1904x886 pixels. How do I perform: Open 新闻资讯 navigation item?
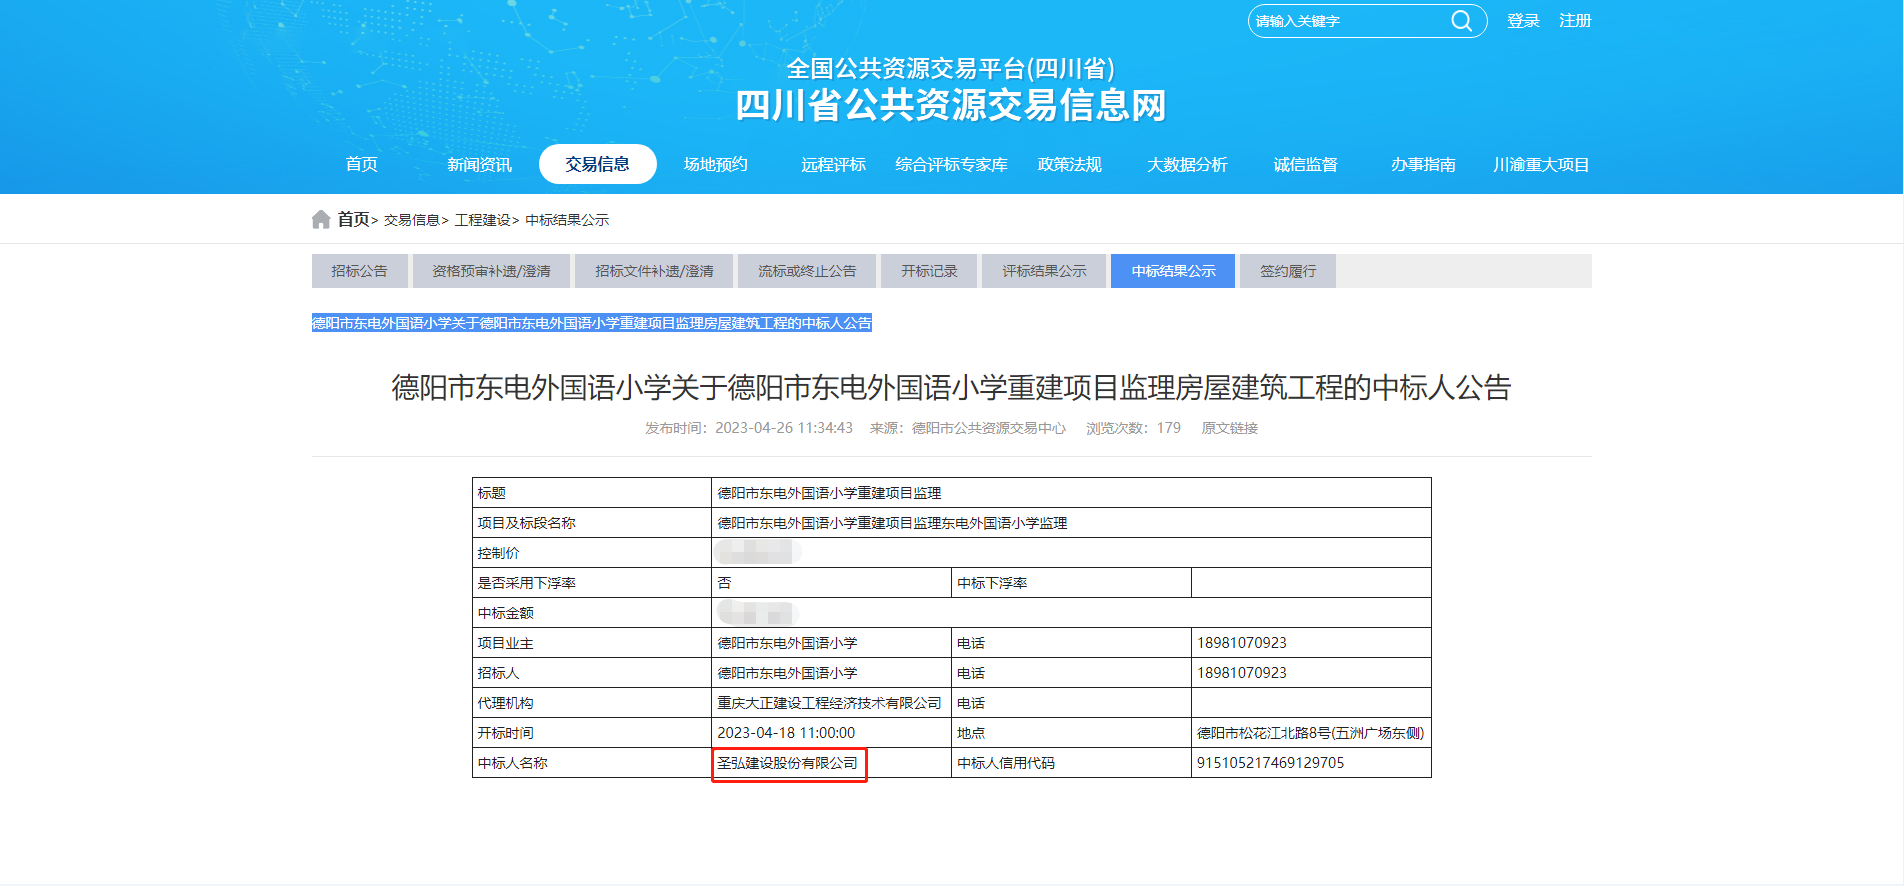coord(479,164)
